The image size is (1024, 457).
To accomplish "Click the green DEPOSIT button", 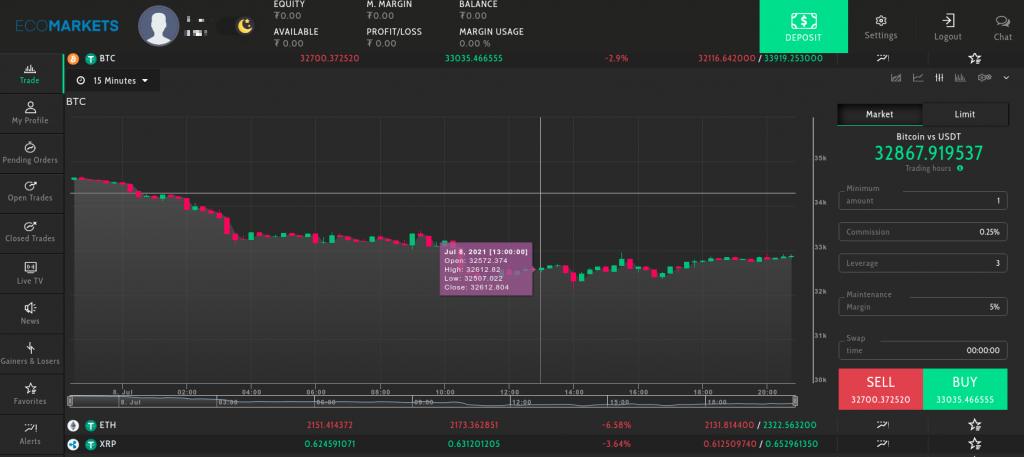I will [803, 27].
